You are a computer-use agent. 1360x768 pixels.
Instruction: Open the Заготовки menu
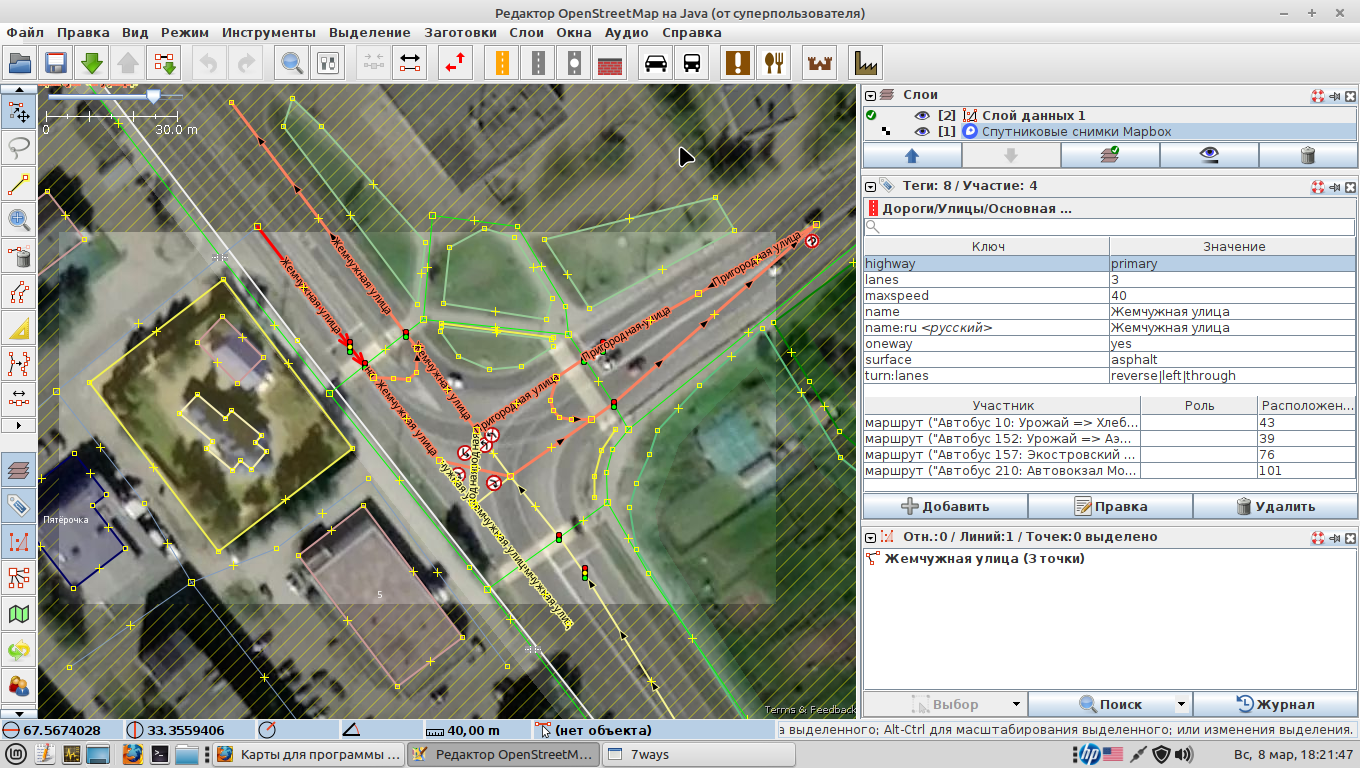[460, 32]
